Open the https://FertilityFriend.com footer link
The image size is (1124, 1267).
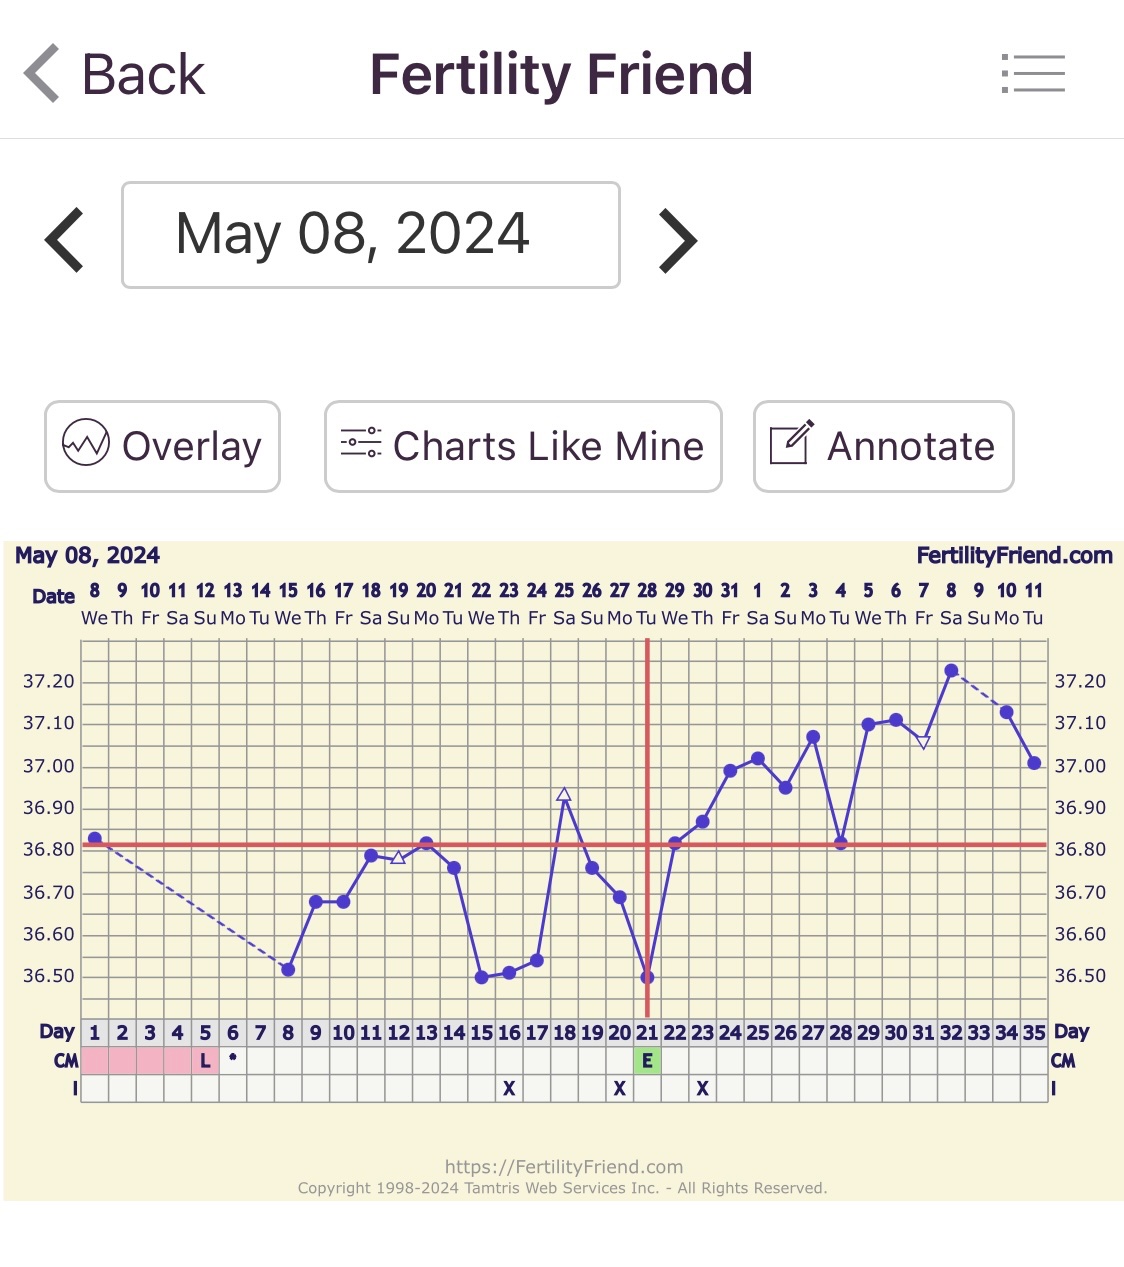pos(564,1167)
